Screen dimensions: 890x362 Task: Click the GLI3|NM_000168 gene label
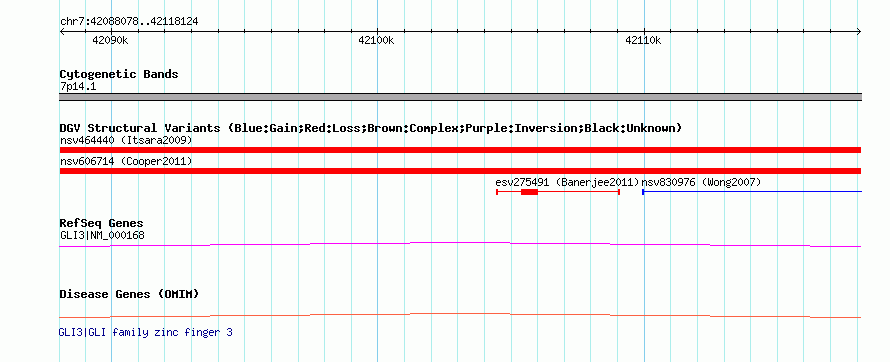click(102, 235)
